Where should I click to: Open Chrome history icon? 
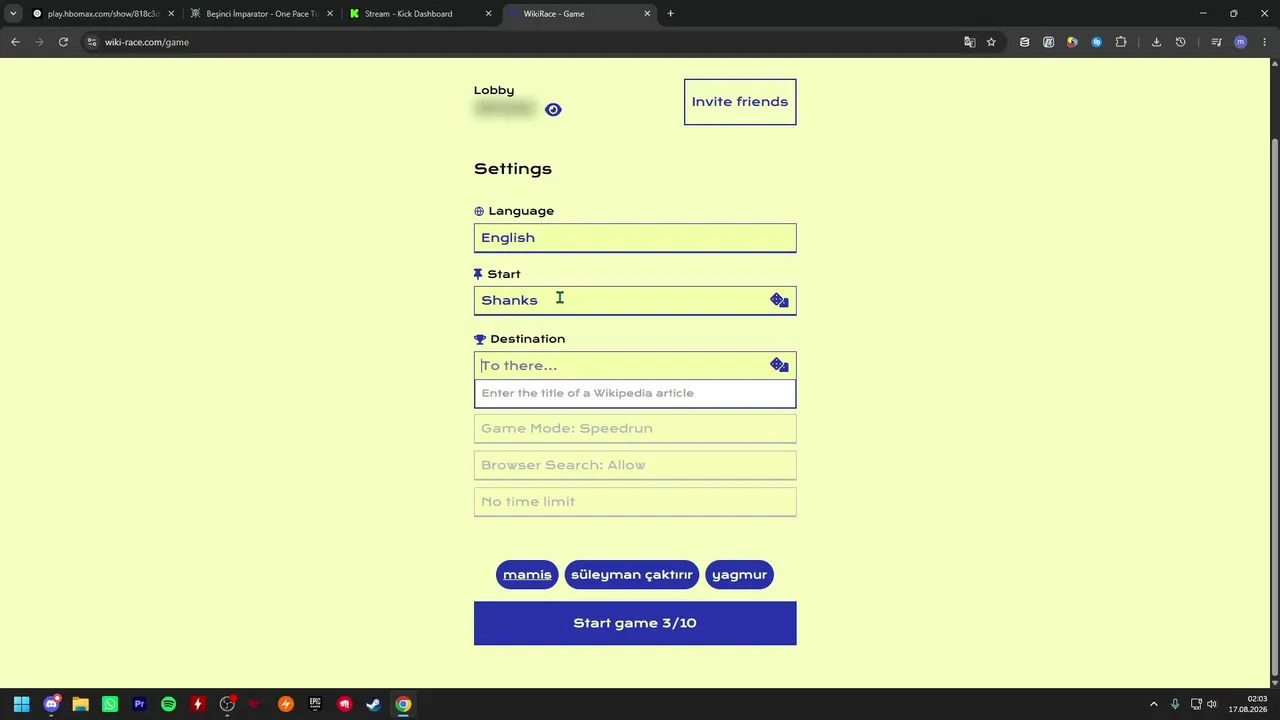[1180, 42]
